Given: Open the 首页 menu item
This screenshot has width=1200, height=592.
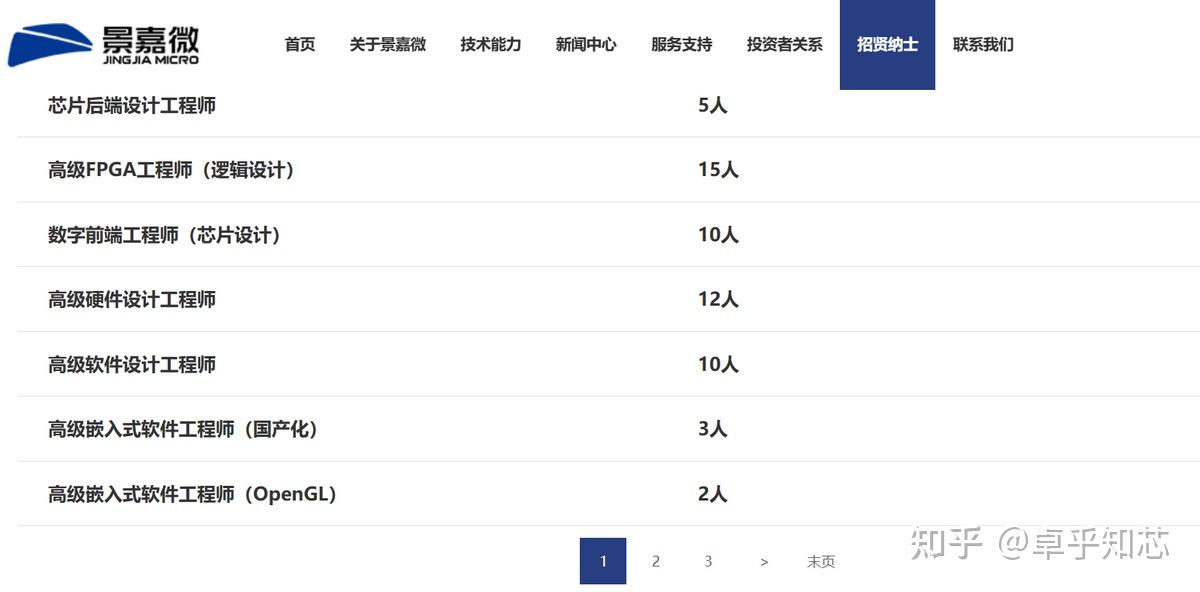Looking at the screenshot, I should pos(300,45).
